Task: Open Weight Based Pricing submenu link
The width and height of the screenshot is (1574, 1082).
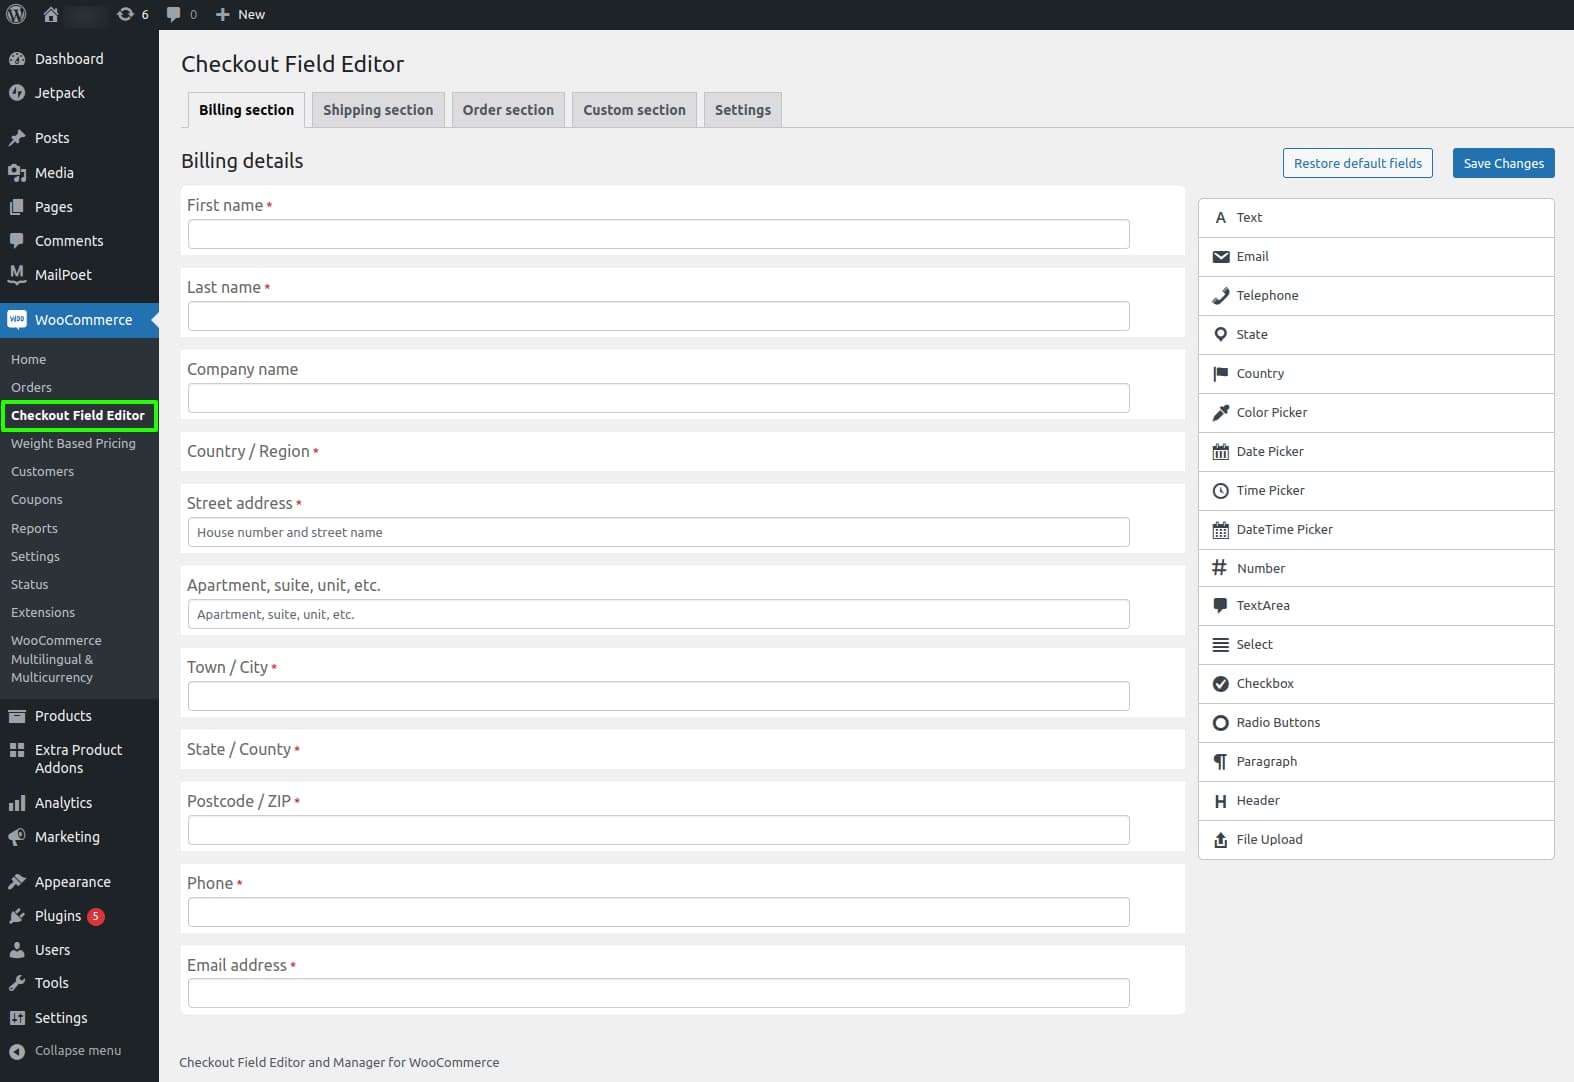Action: pyautogui.click(x=73, y=443)
